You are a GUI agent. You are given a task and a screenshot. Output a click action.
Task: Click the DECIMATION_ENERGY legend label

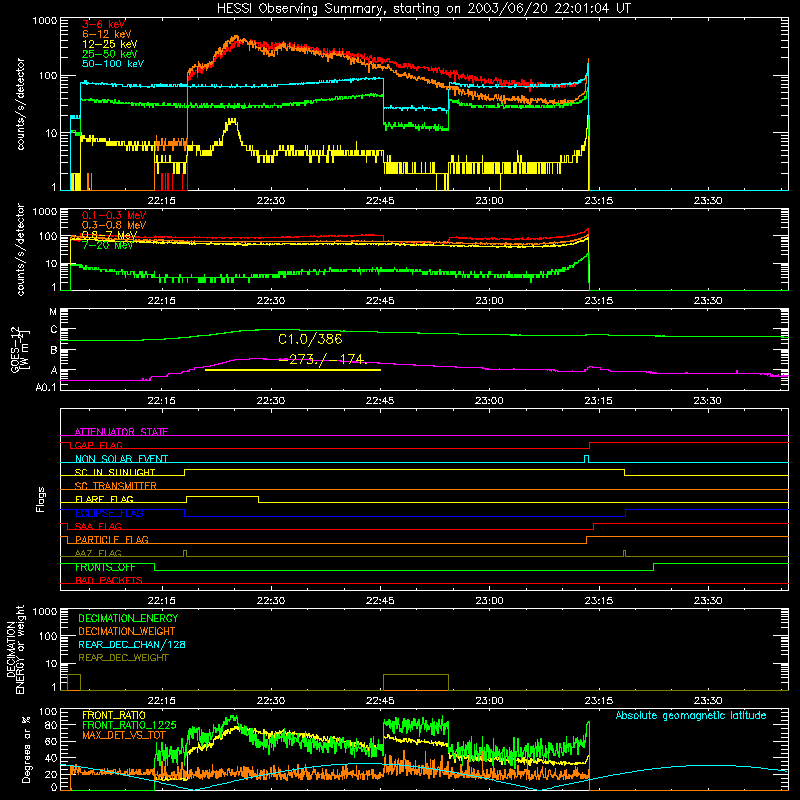(x=128, y=618)
